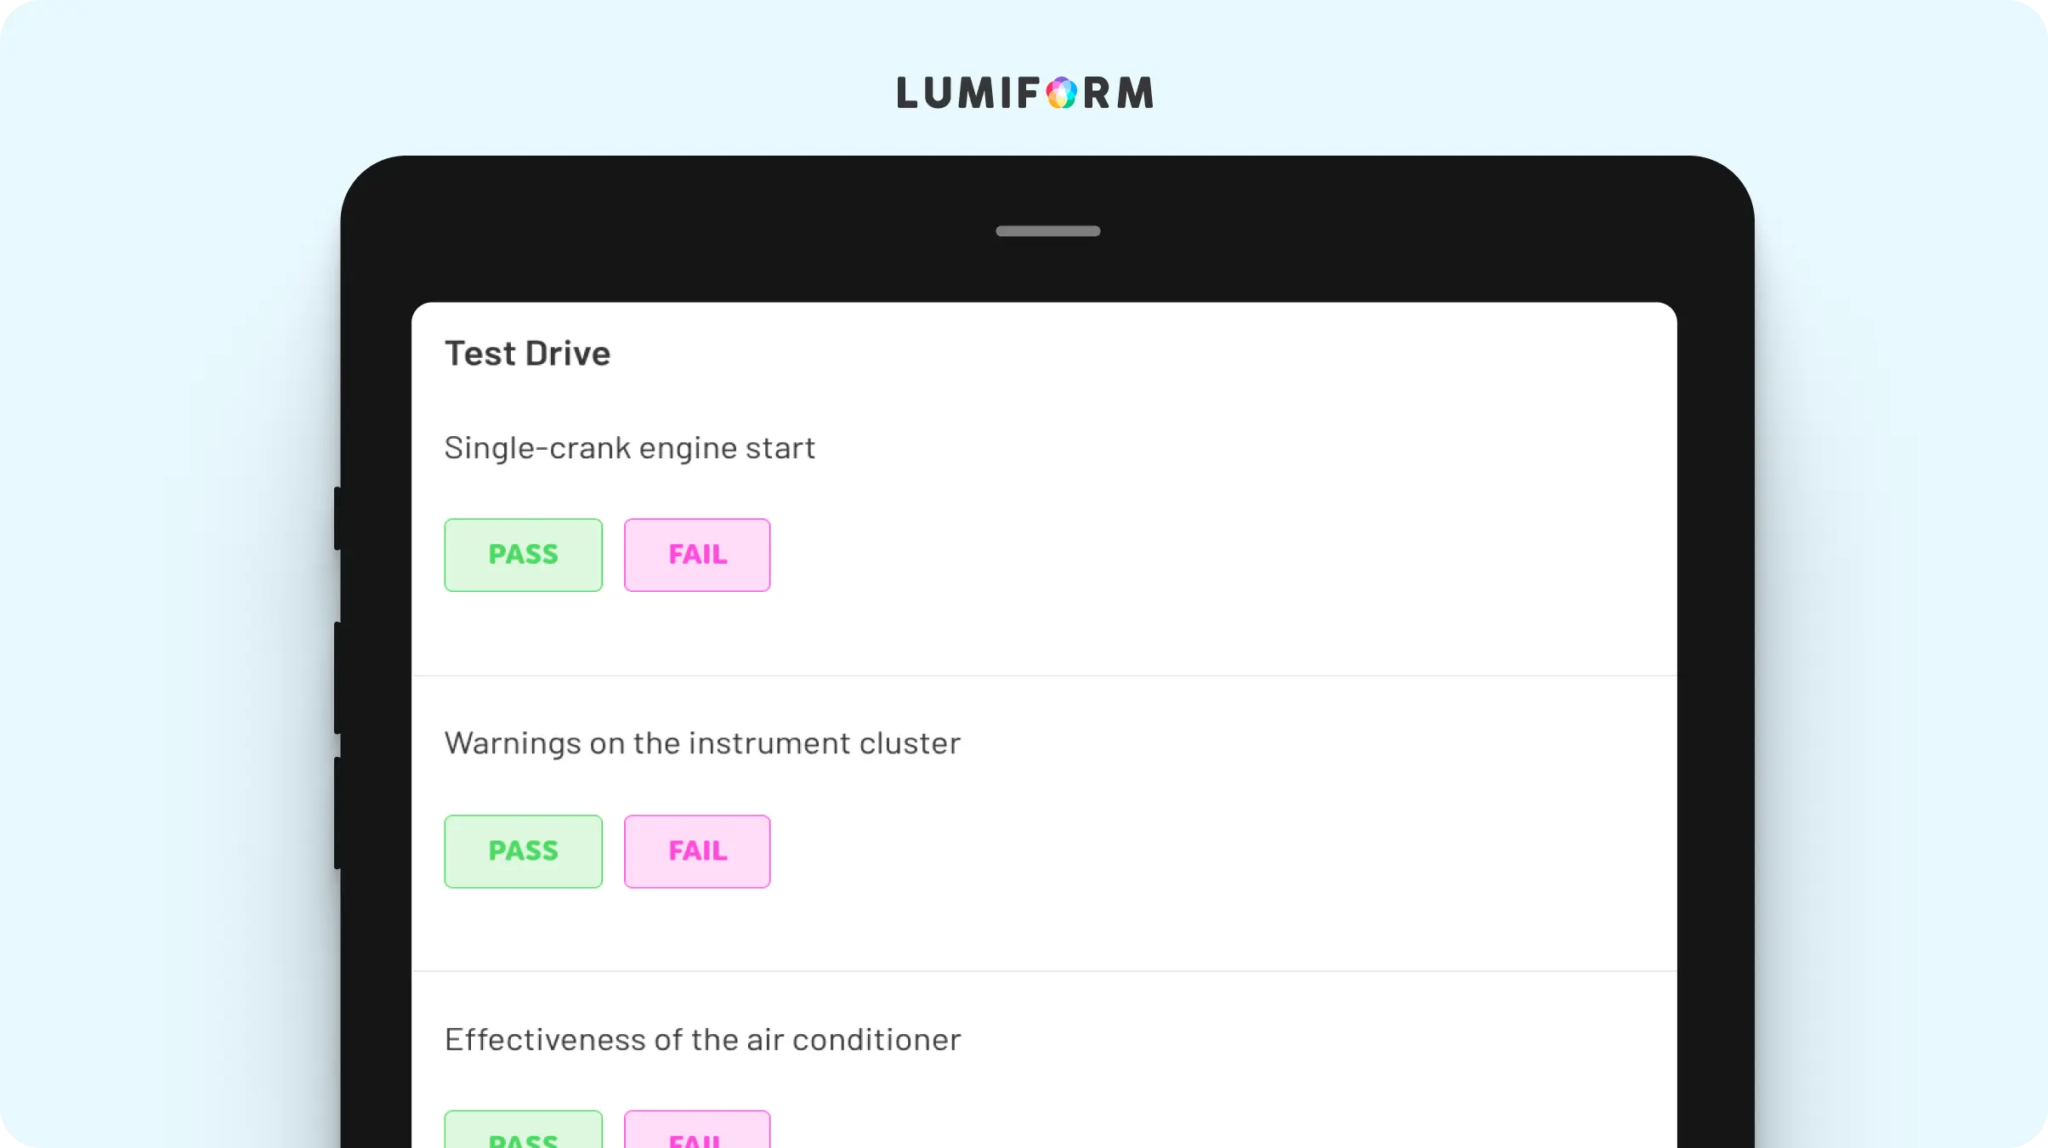Choose FAIL for air conditioner effectiveness
Screen dimensions: 2048x1148
(697, 1130)
